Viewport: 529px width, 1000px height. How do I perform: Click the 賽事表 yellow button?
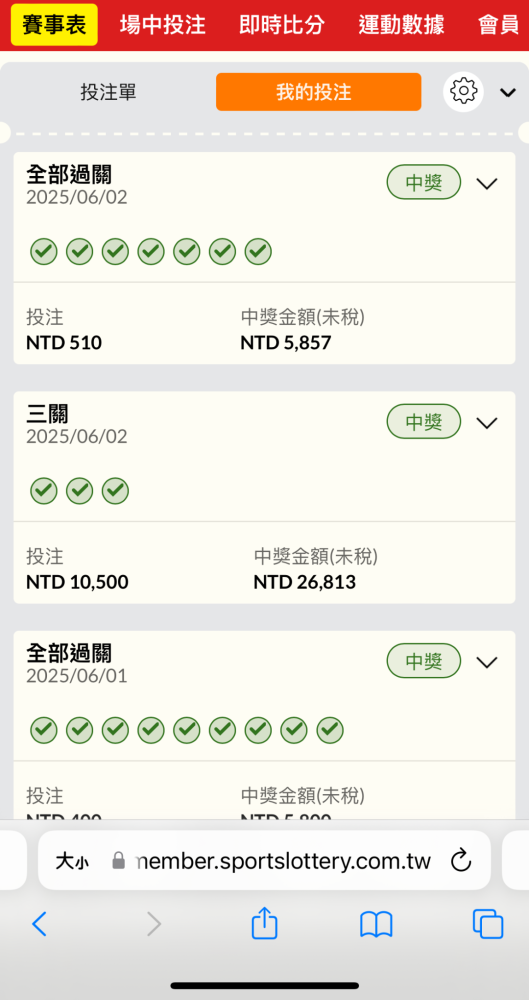(54, 25)
